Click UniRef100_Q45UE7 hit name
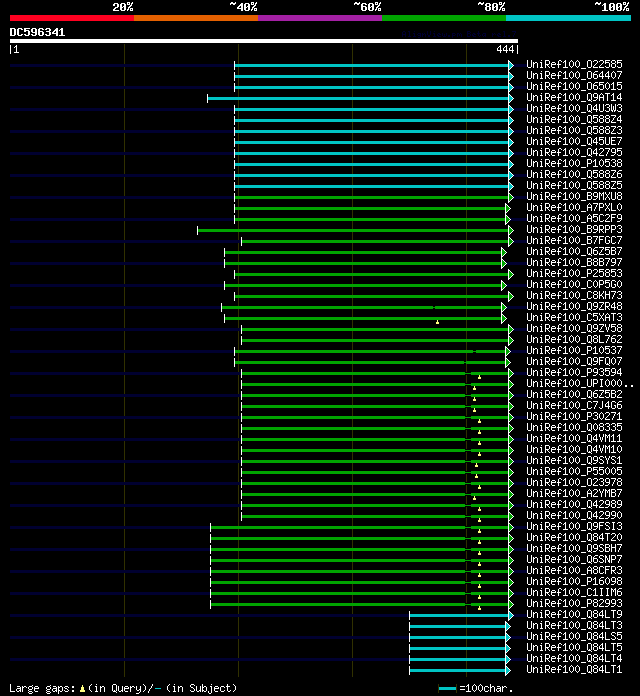Viewport: 640px width, 696px height. [574, 142]
